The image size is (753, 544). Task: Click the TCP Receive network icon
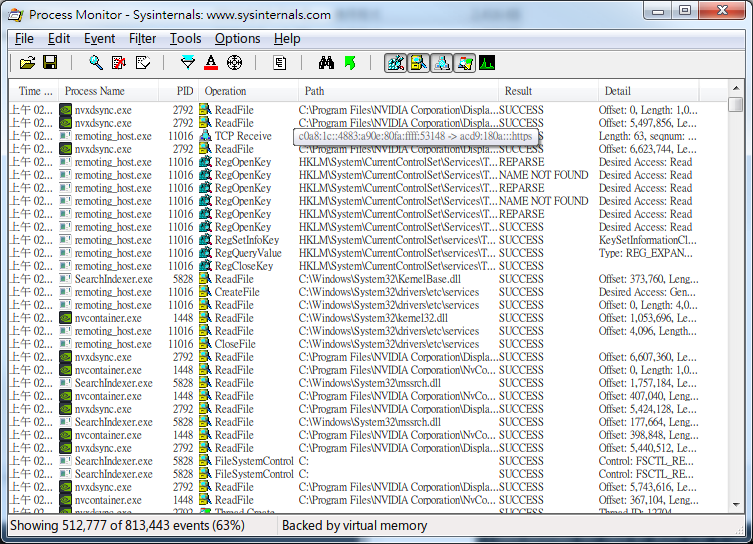(x=206, y=136)
